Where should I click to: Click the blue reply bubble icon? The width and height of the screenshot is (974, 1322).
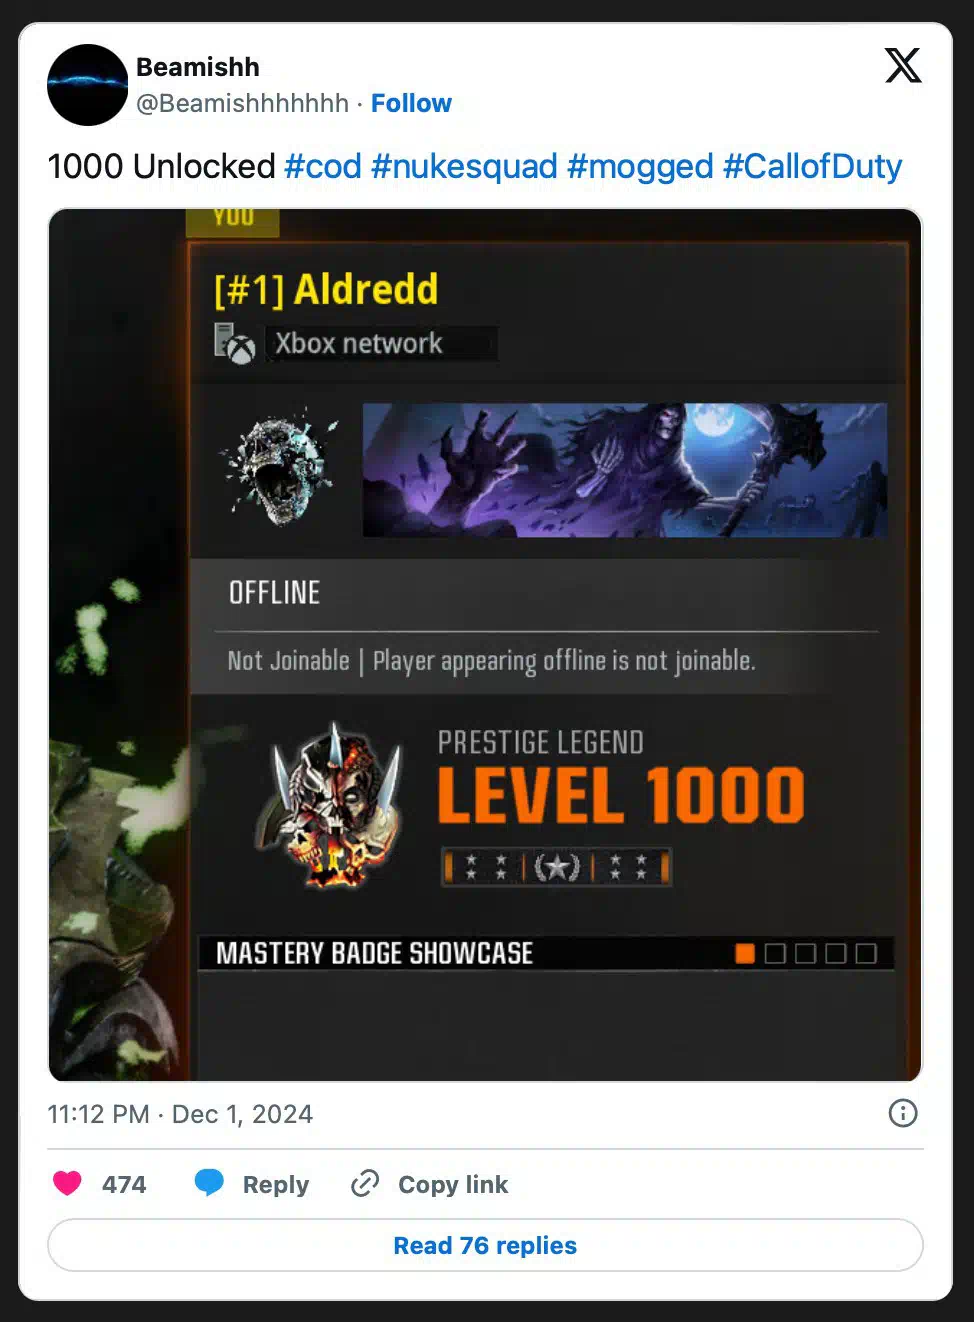point(209,1183)
